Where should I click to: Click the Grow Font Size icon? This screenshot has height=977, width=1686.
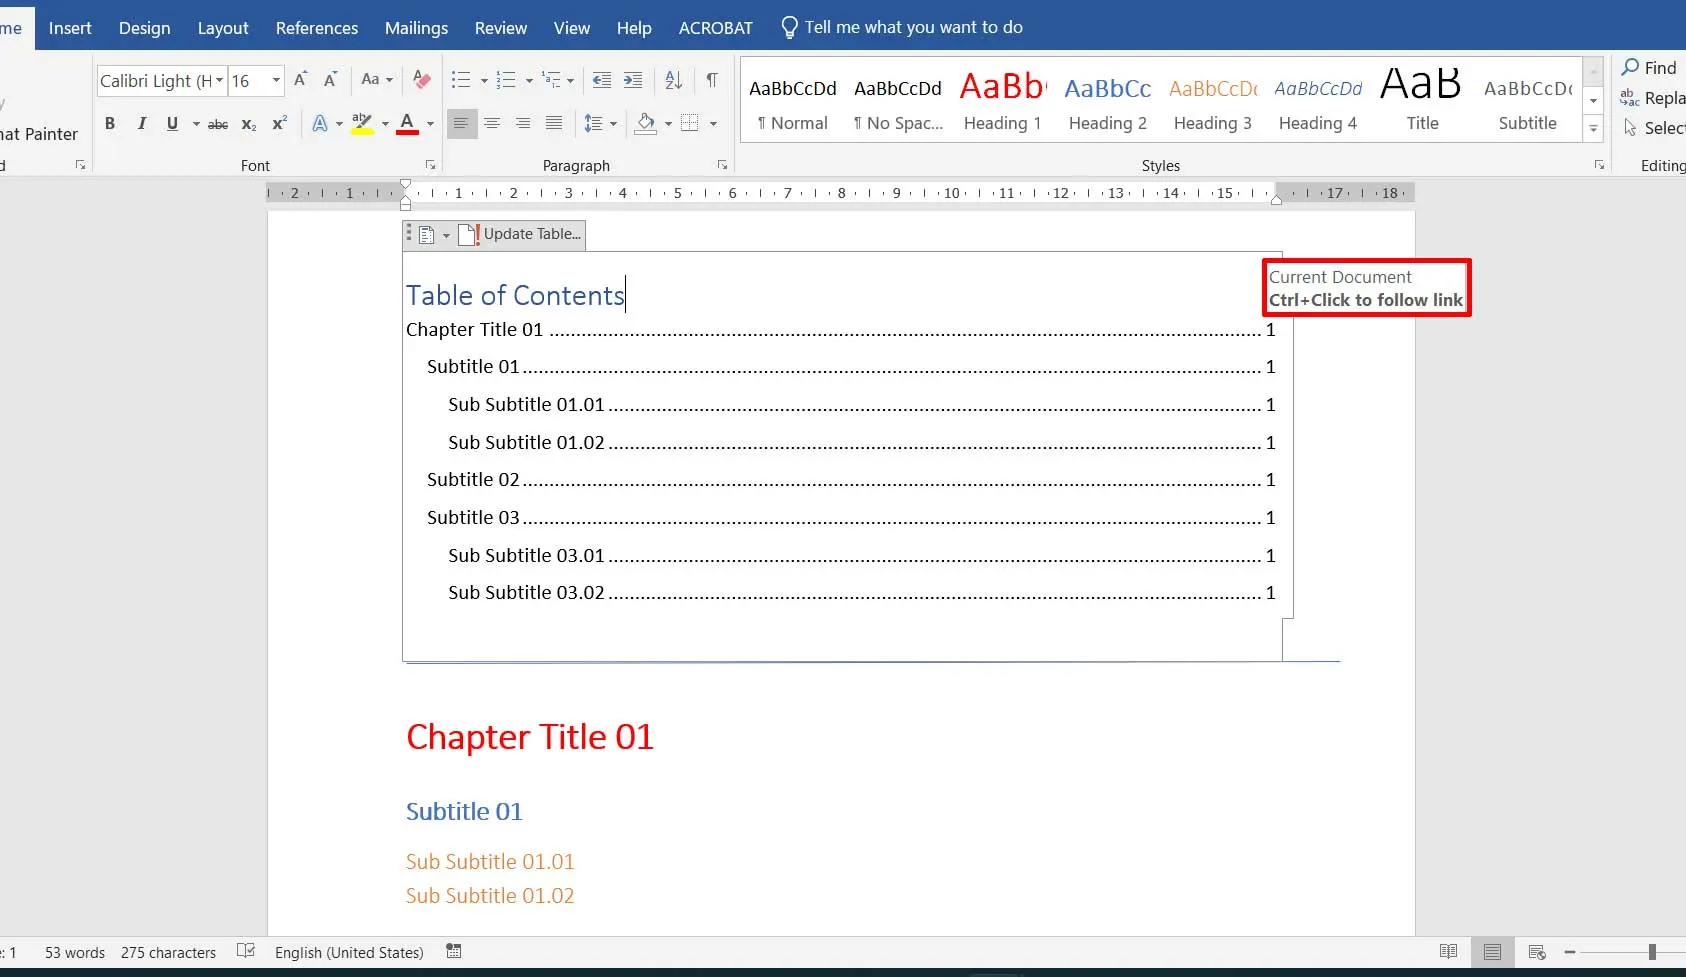click(301, 80)
